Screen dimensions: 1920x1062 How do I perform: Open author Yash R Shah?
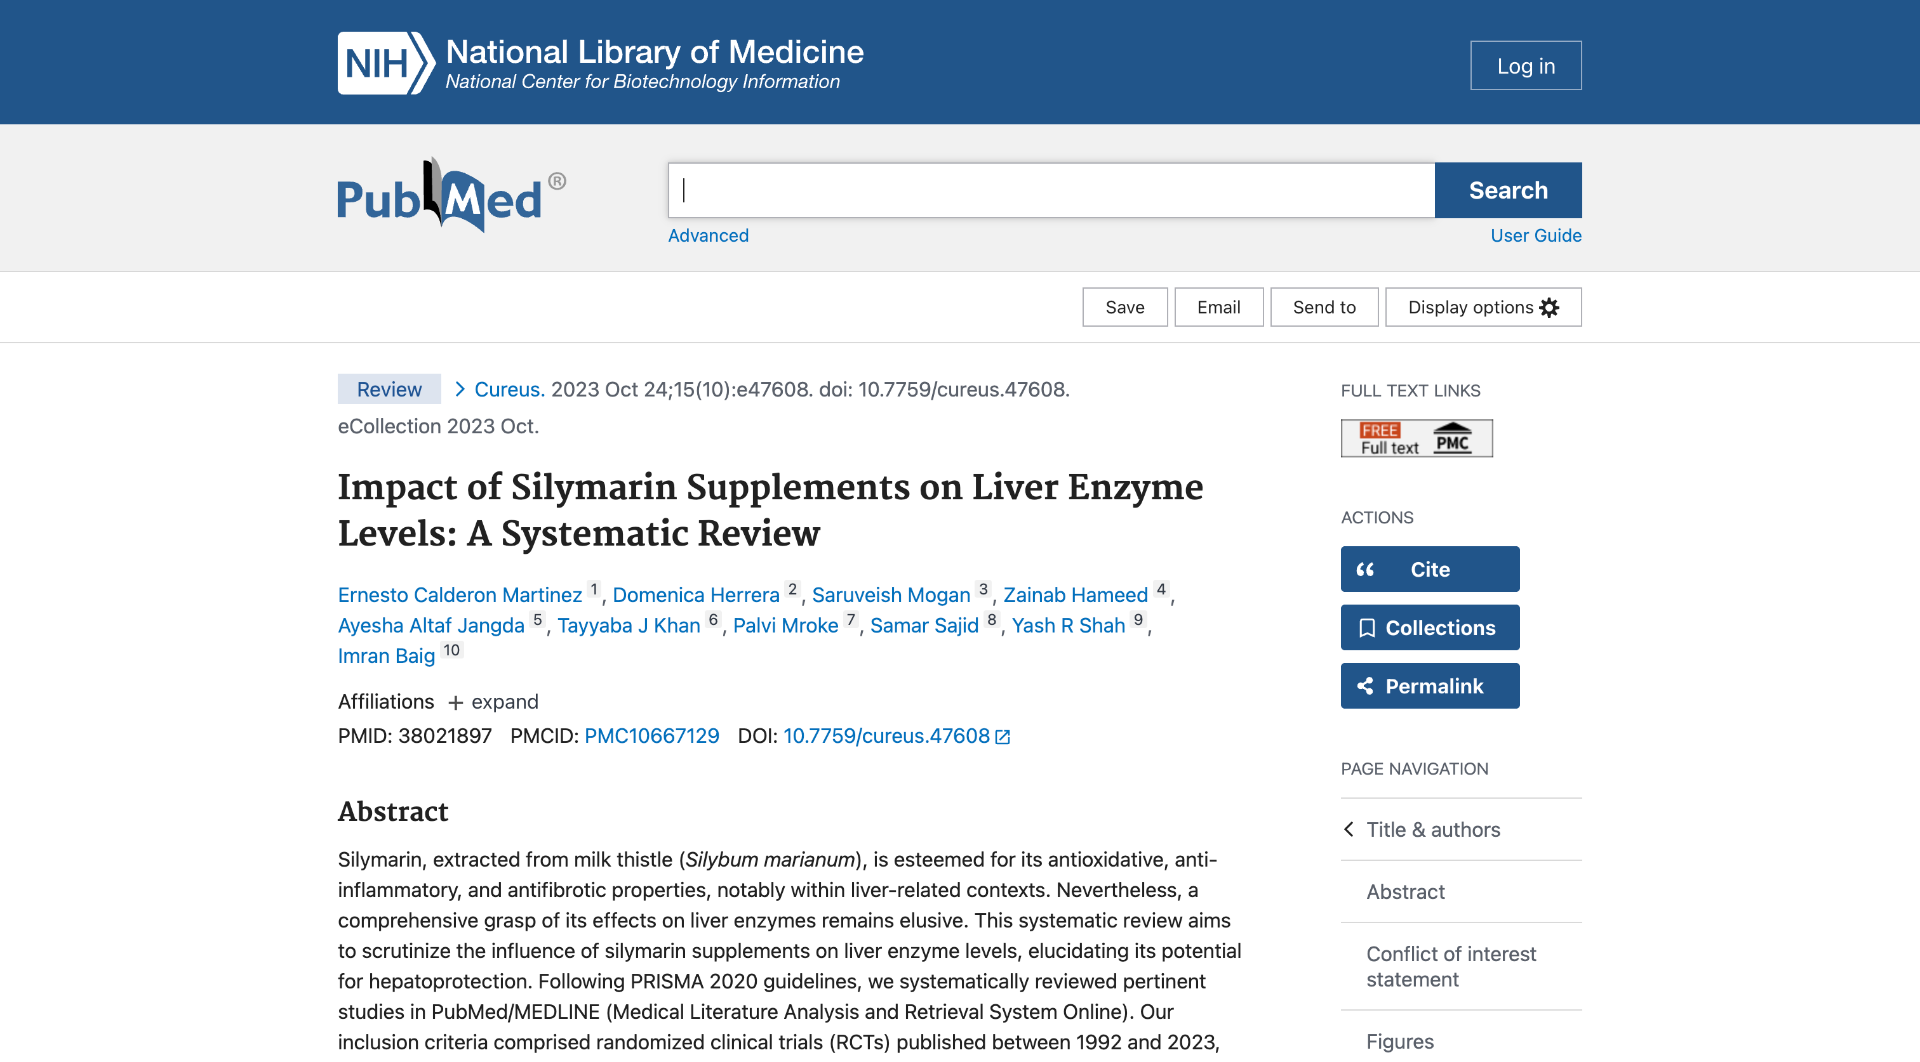click(x=1069, y=626)
